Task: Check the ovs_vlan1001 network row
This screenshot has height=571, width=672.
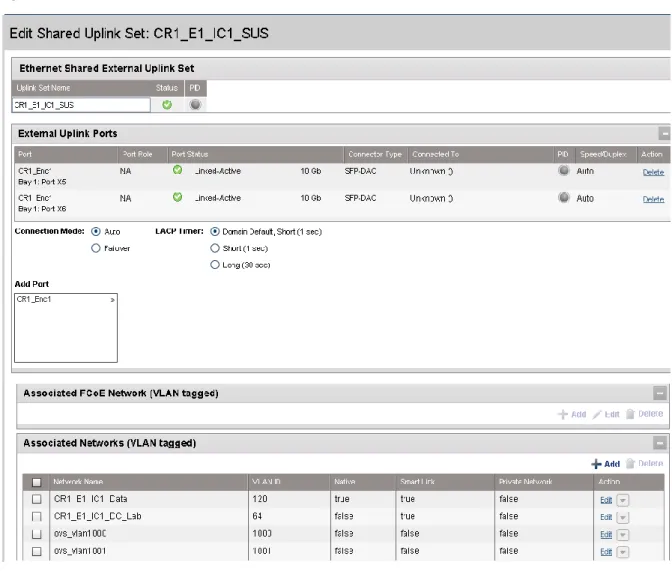Action: pos(37,551)
